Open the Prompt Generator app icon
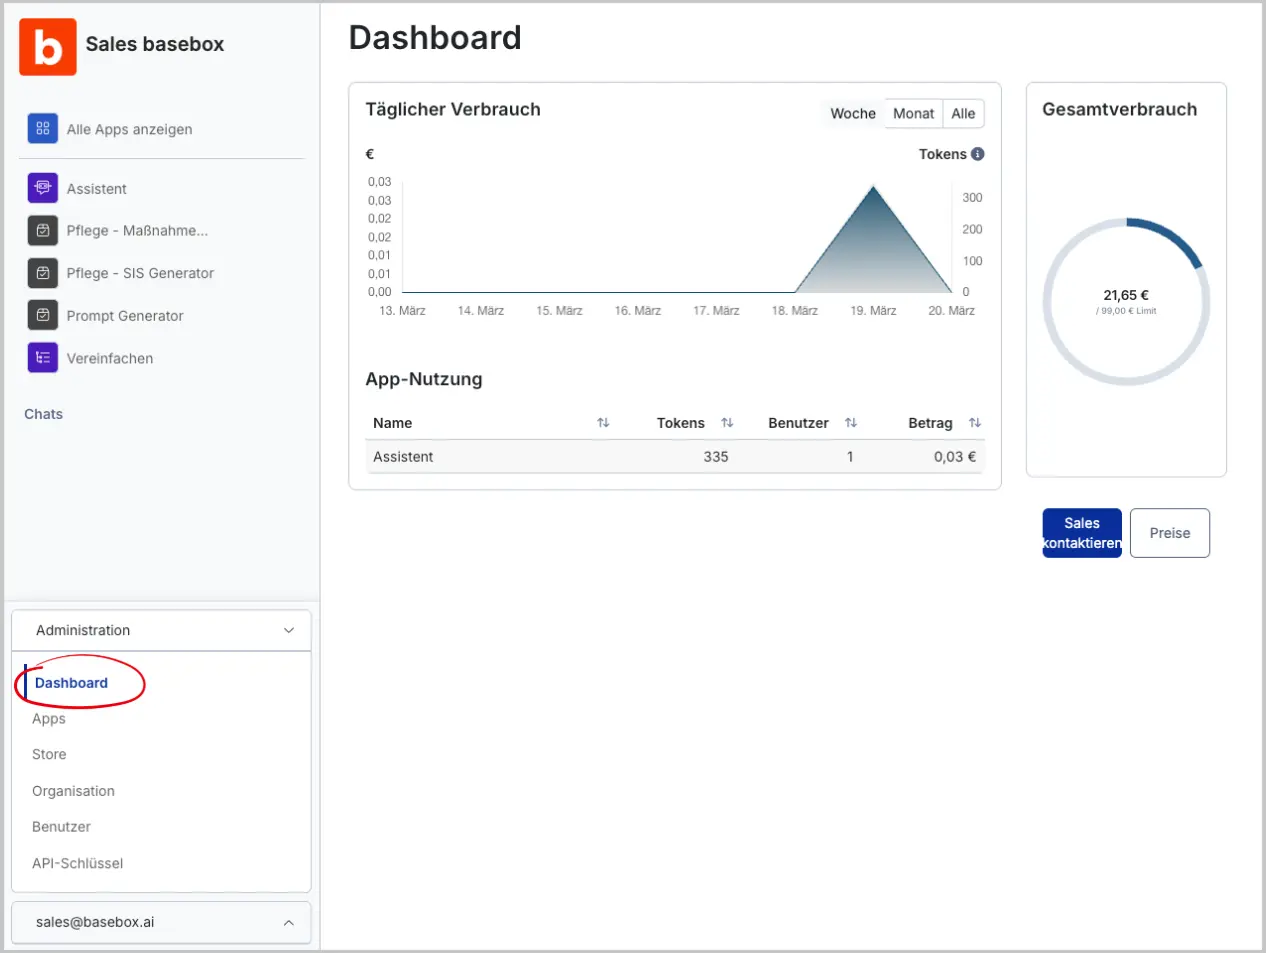1266x953 pixels. click(x=40, y=315)
